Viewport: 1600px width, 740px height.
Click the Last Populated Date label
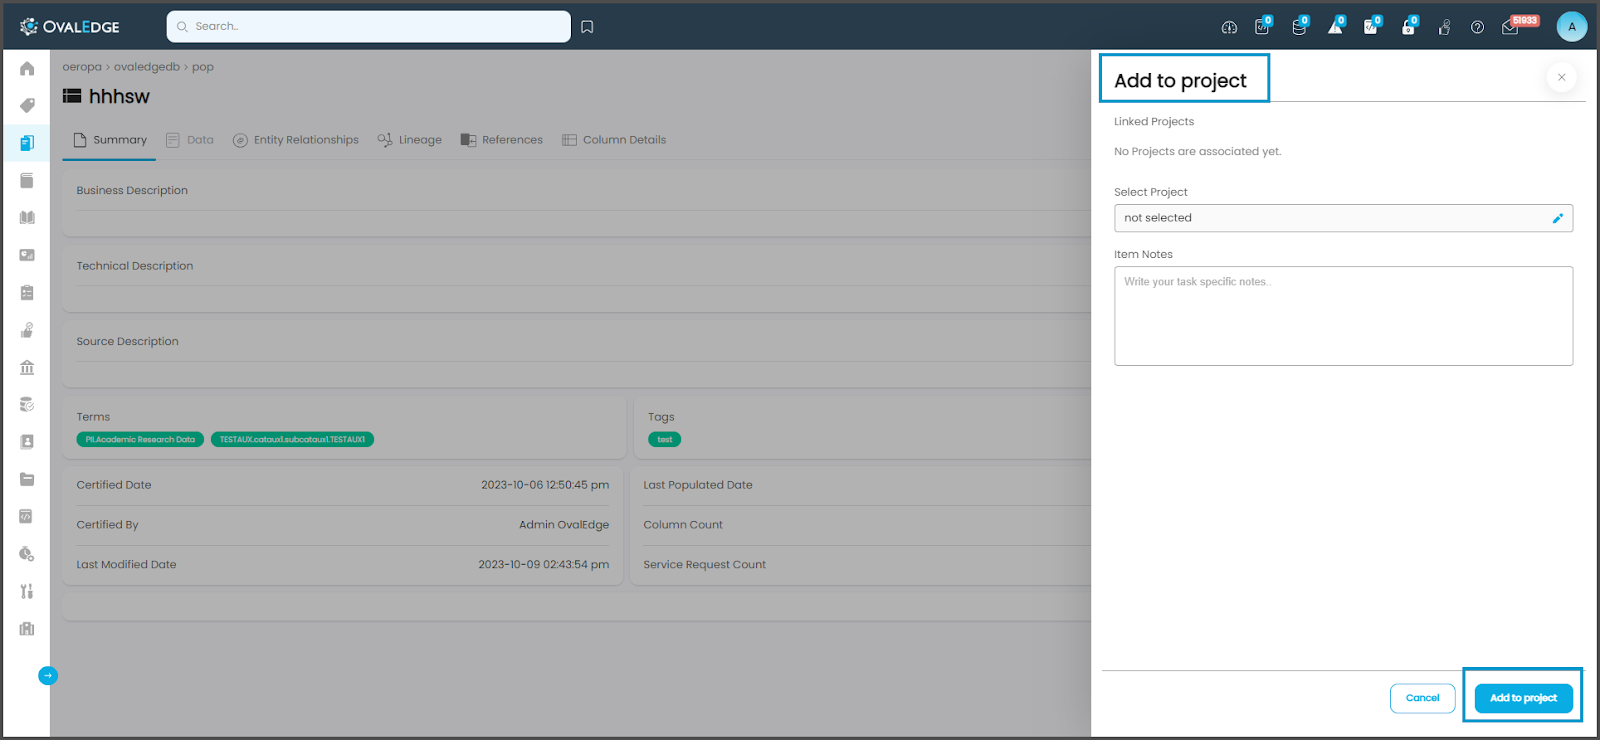(698, 485)
